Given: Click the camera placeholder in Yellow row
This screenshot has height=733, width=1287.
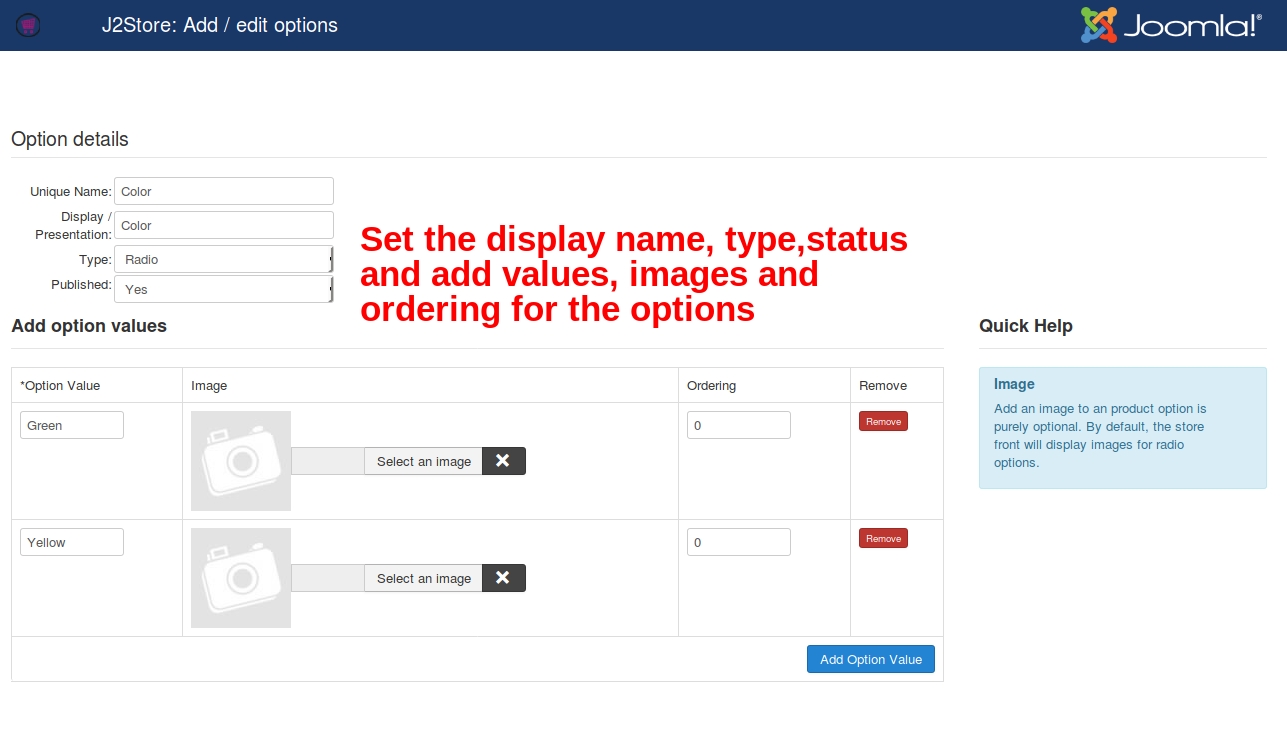Looking at the screenshot, I should pos(241,578).
